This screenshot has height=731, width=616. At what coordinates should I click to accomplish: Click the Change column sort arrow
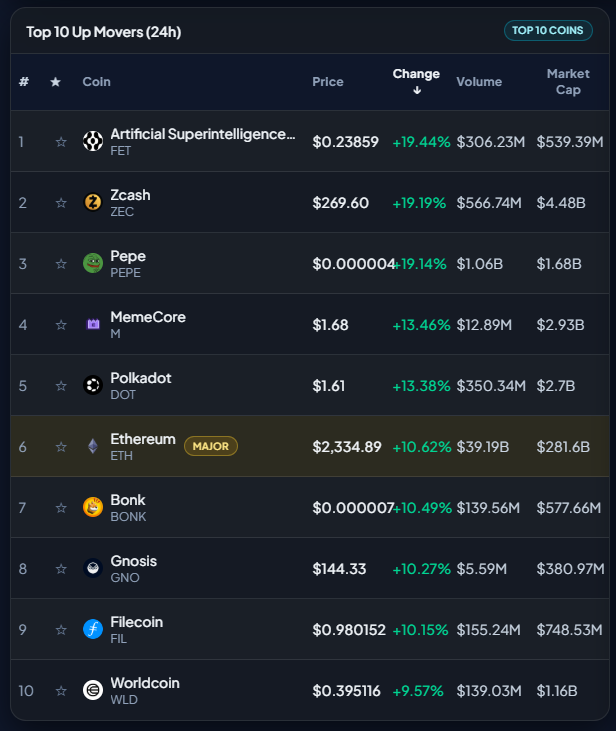417,90
